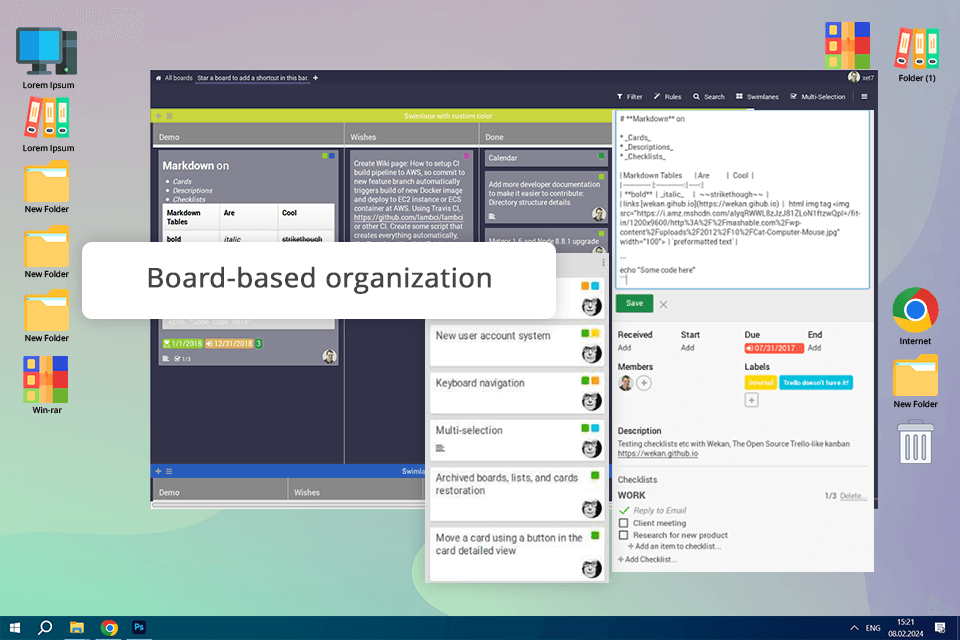960x640 pixels.
Task: Click the Trello doesn't have it! label
Action: click(816, 383)
